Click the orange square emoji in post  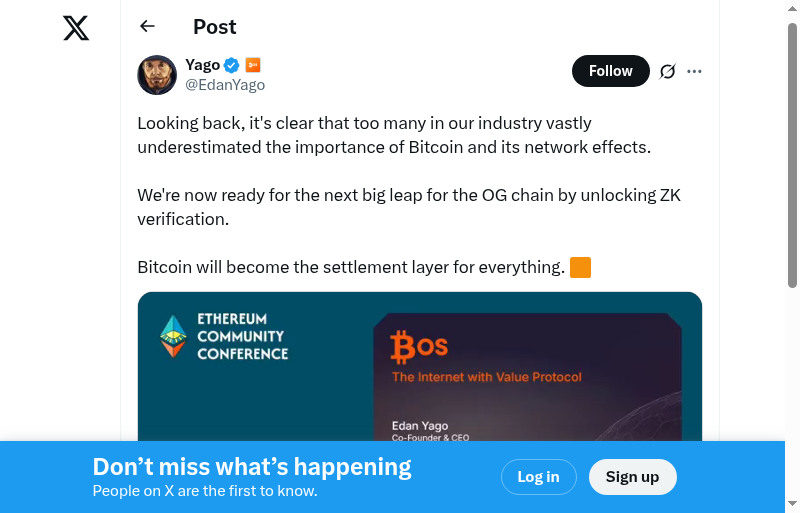click(x=580, y=268)
